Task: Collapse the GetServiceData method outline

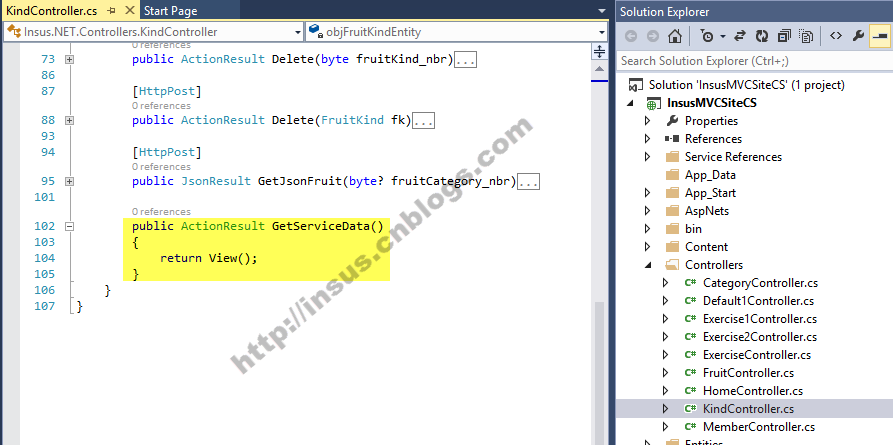Action: click(x=69, y=226)
